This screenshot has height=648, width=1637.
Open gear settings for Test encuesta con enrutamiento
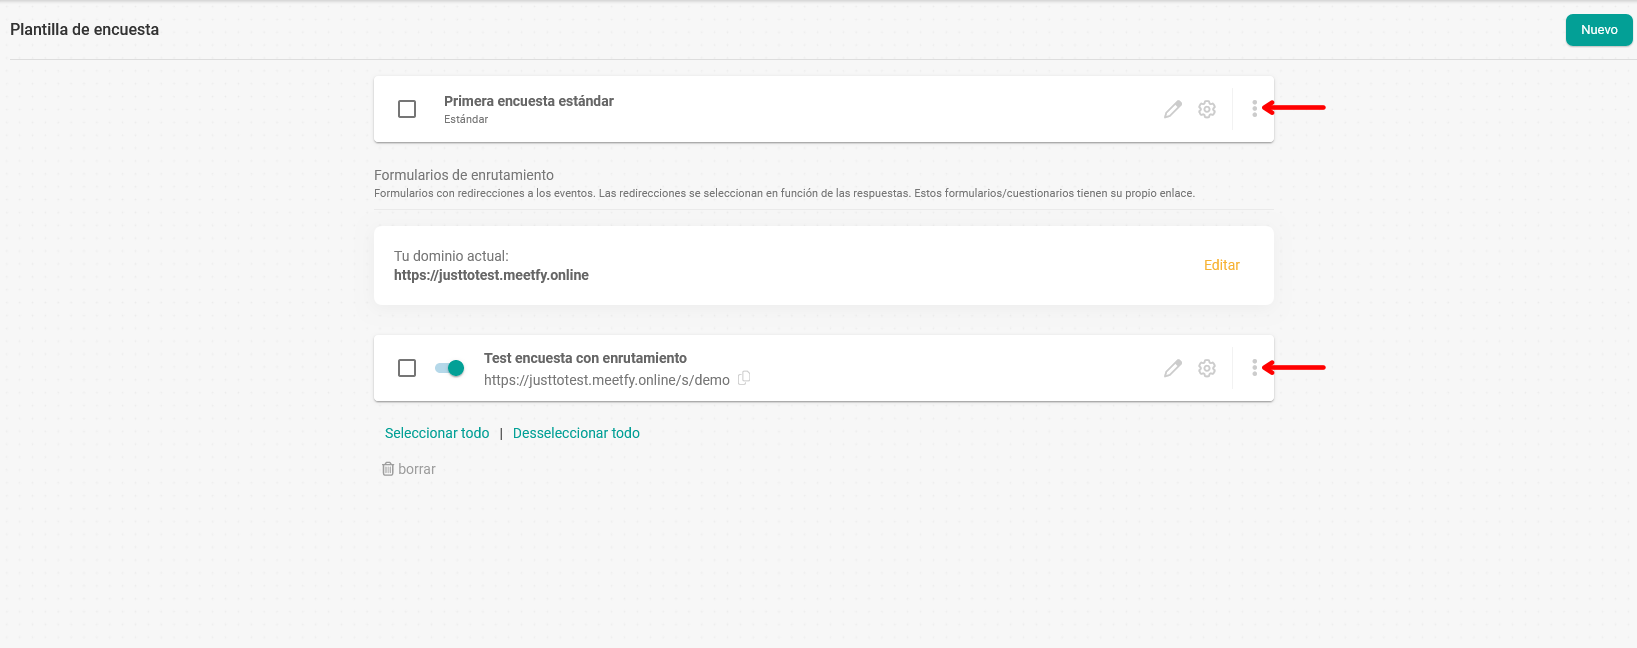click(1207, 368)
